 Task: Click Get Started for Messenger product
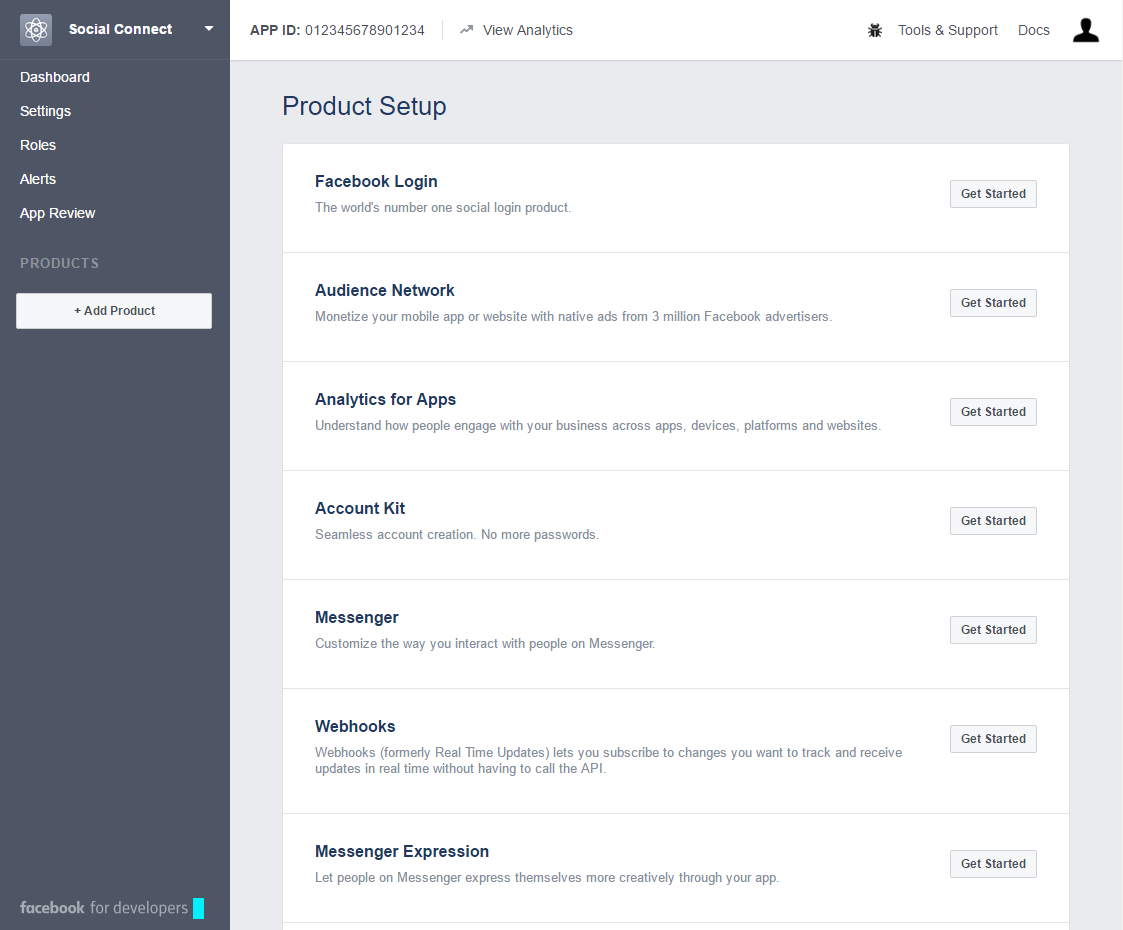coord(993,630)
